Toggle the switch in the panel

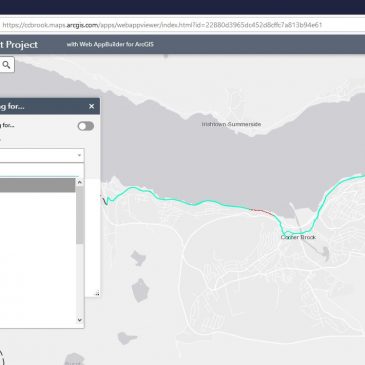click(x=86, y=126)
